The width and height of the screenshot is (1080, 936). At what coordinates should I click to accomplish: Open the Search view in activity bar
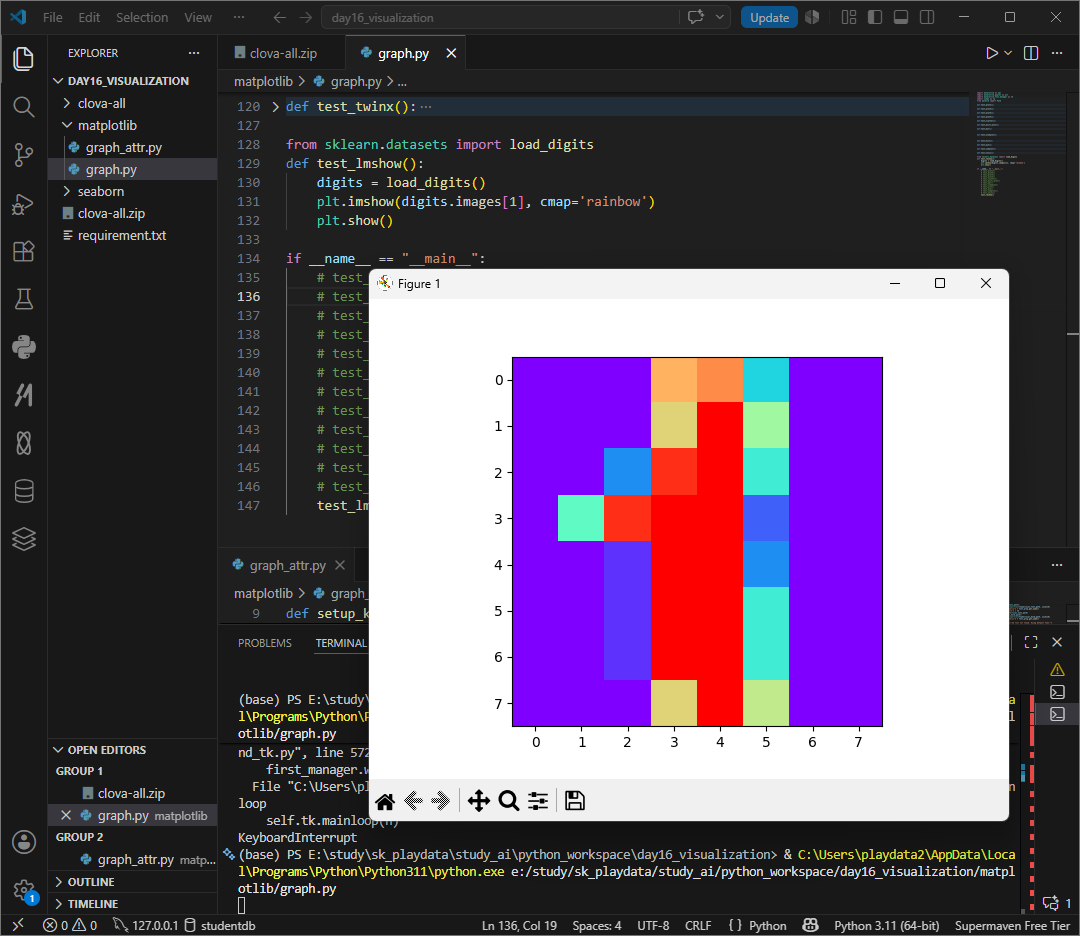coord(23,107)
